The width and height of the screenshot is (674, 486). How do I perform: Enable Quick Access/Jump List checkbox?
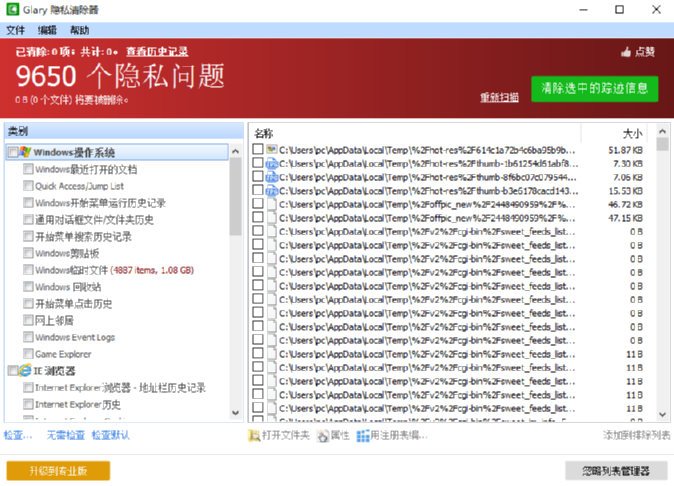click(28, 186)
